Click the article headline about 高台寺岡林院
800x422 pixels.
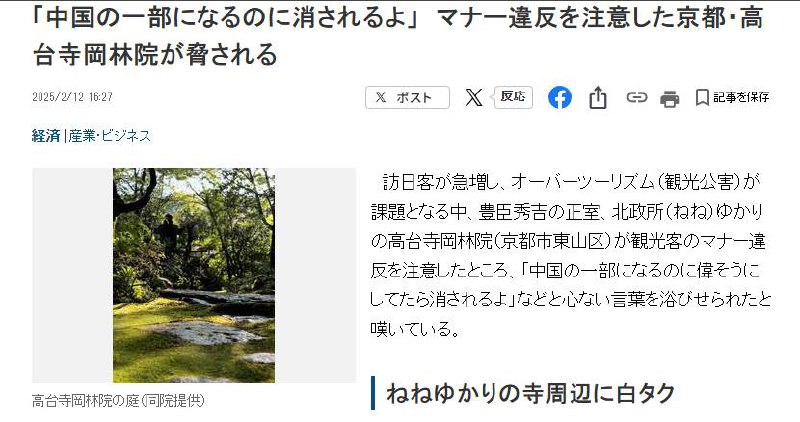coord(398,36)
